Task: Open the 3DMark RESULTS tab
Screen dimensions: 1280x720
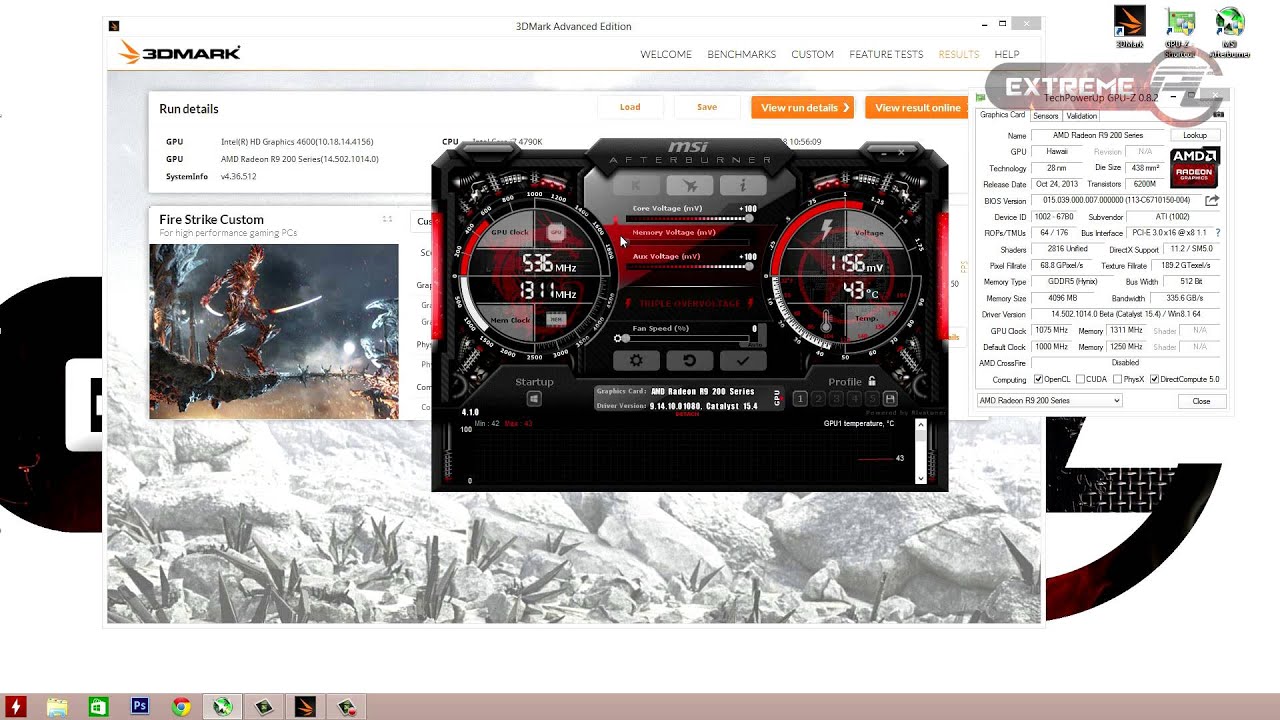Action: pos(958,54)
